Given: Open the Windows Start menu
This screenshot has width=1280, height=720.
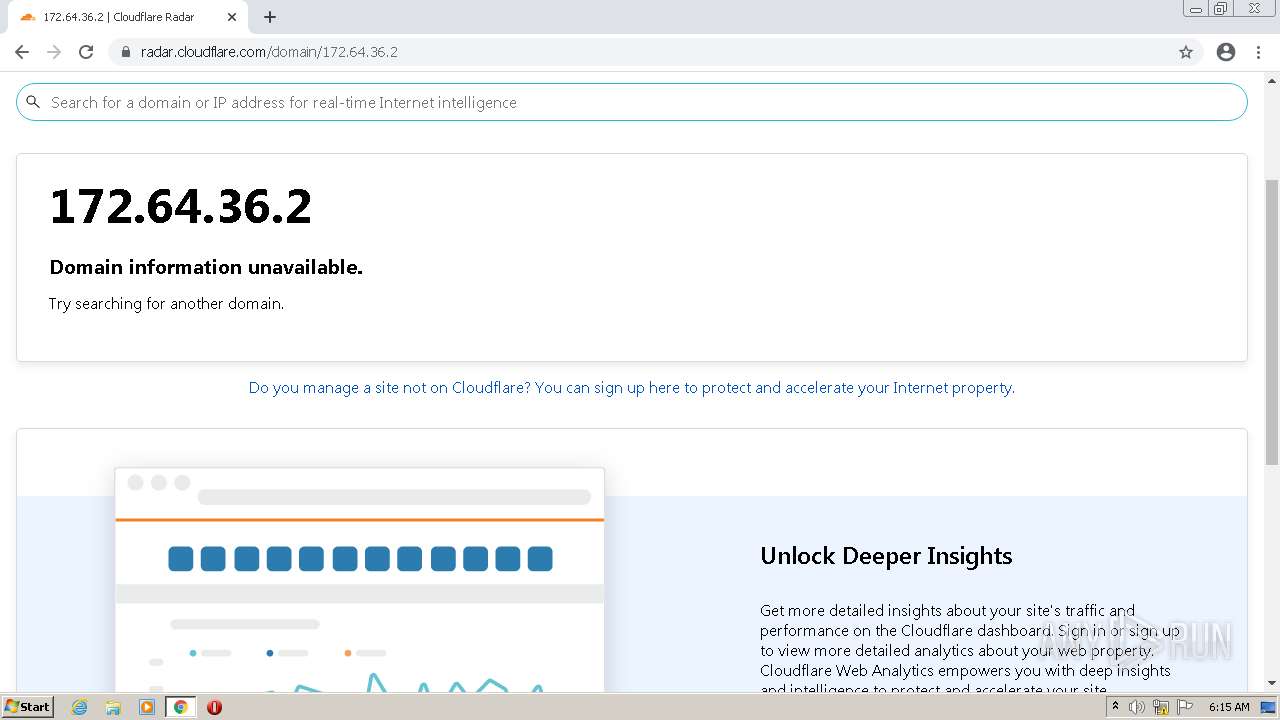Looking at the screenshot, I should pyautogui.click(x=27, y=706).
